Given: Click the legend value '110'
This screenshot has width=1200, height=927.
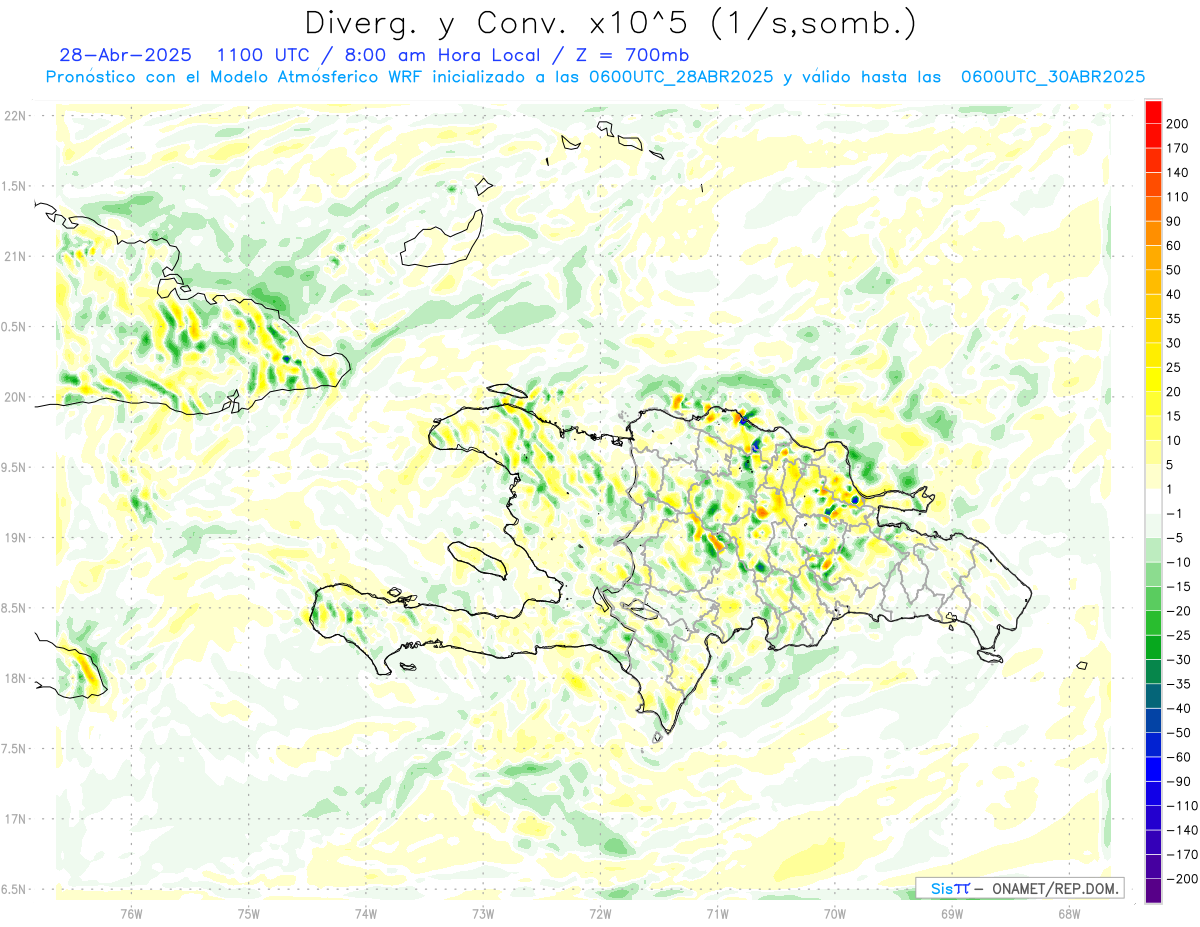Looking at the screenshot, I should point(1177,197).
